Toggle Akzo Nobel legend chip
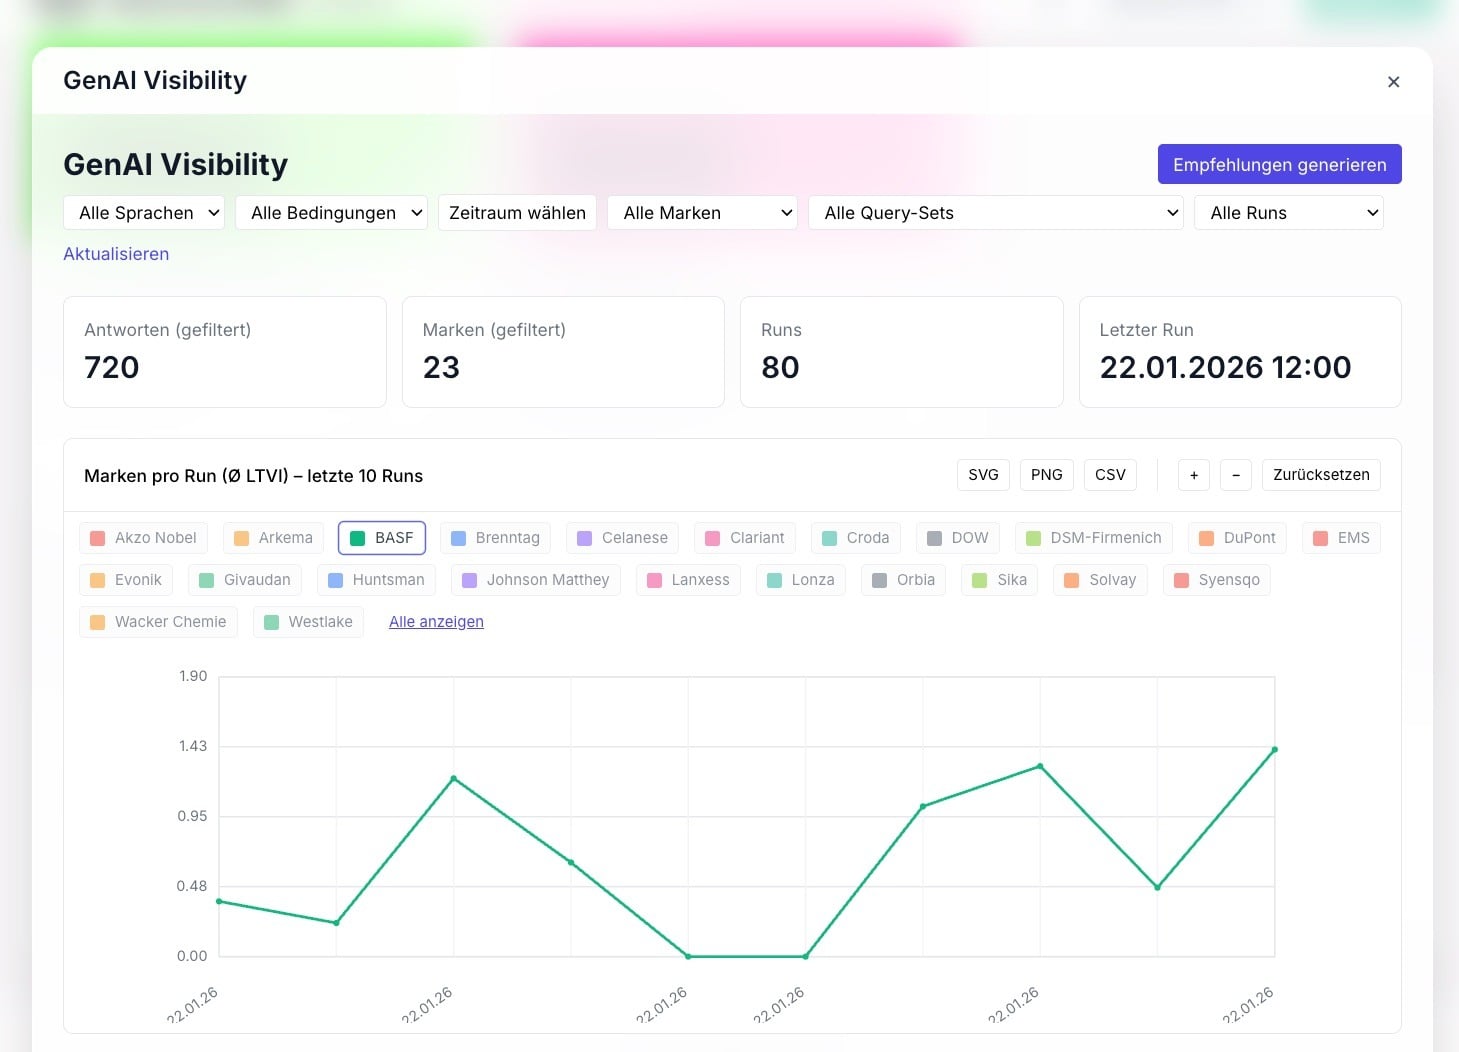Screen dimensions: 1459x1052 point(144,538)
